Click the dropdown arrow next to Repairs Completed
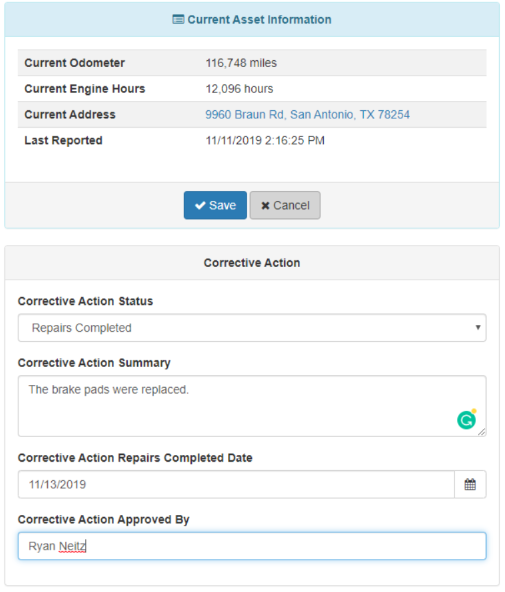Image resolution: width=505 pixels, height=592 pixels. tap(478, 327)
